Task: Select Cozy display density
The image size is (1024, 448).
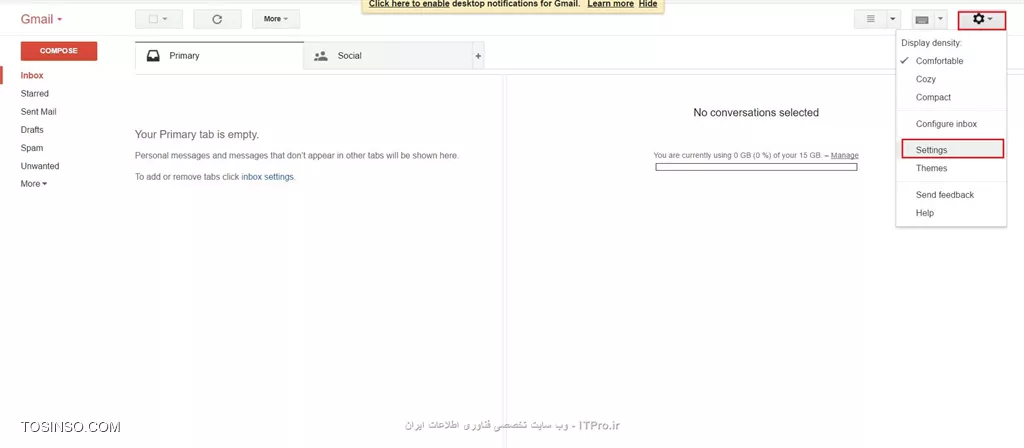Action: pyautogui.click(x=925, y=79)
